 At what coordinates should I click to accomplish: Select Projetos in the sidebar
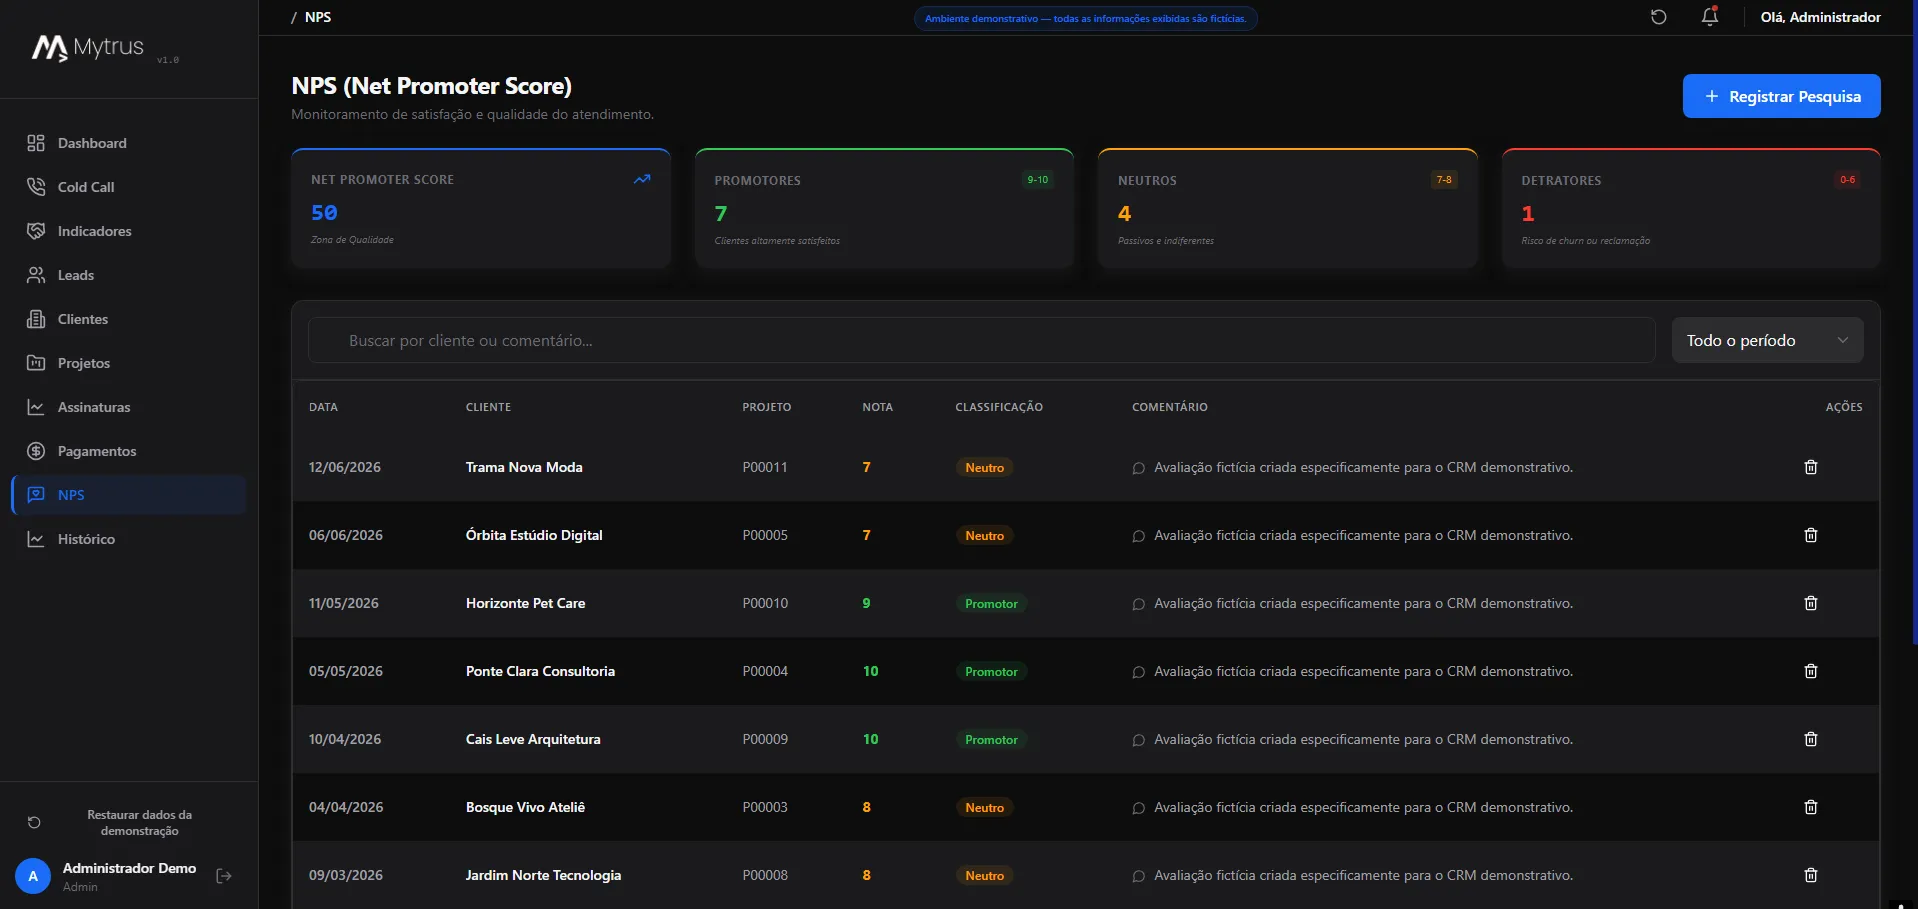tap(128, 363)
